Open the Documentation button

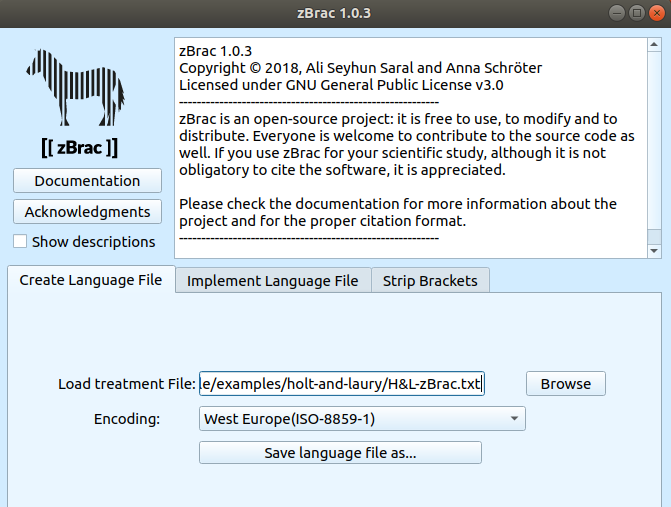pyautogui.click(x=87, y=181)
